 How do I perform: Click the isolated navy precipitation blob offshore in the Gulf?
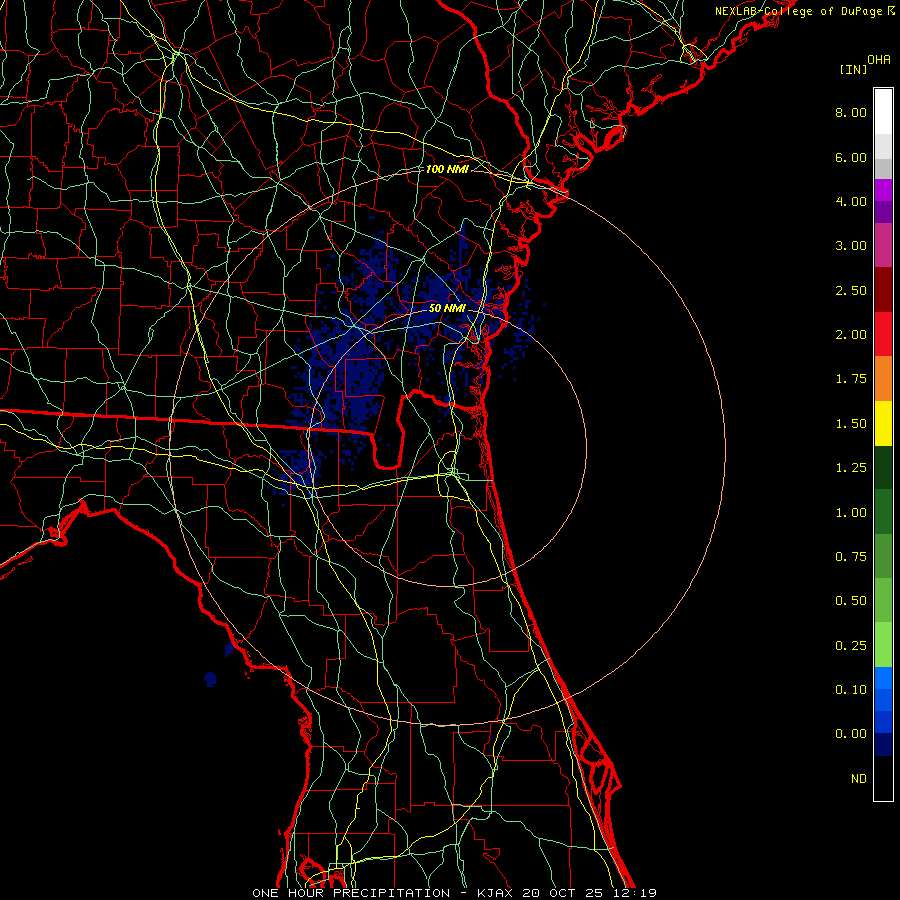210,679
